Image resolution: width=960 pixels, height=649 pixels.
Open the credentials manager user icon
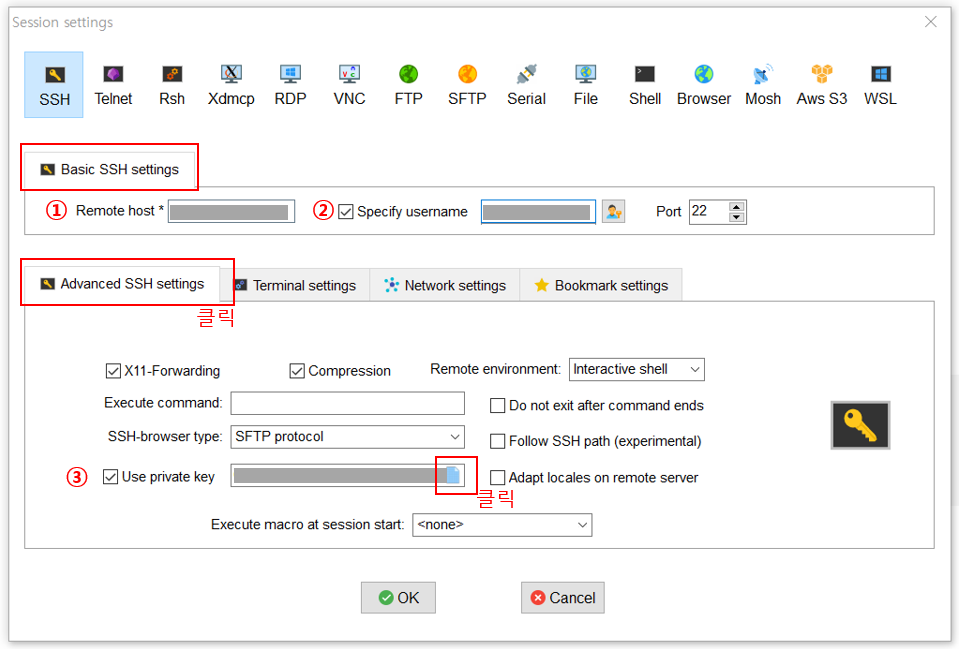pyautogui.click(x=613, y=212)
